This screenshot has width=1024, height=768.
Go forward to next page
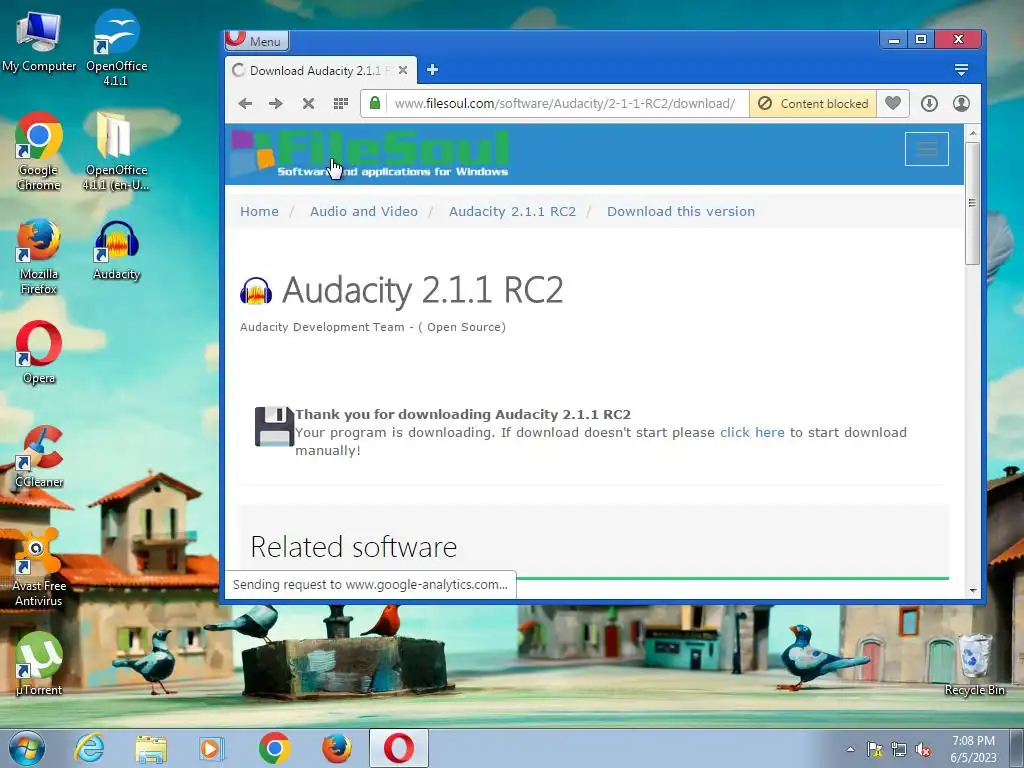pos(276,103)
